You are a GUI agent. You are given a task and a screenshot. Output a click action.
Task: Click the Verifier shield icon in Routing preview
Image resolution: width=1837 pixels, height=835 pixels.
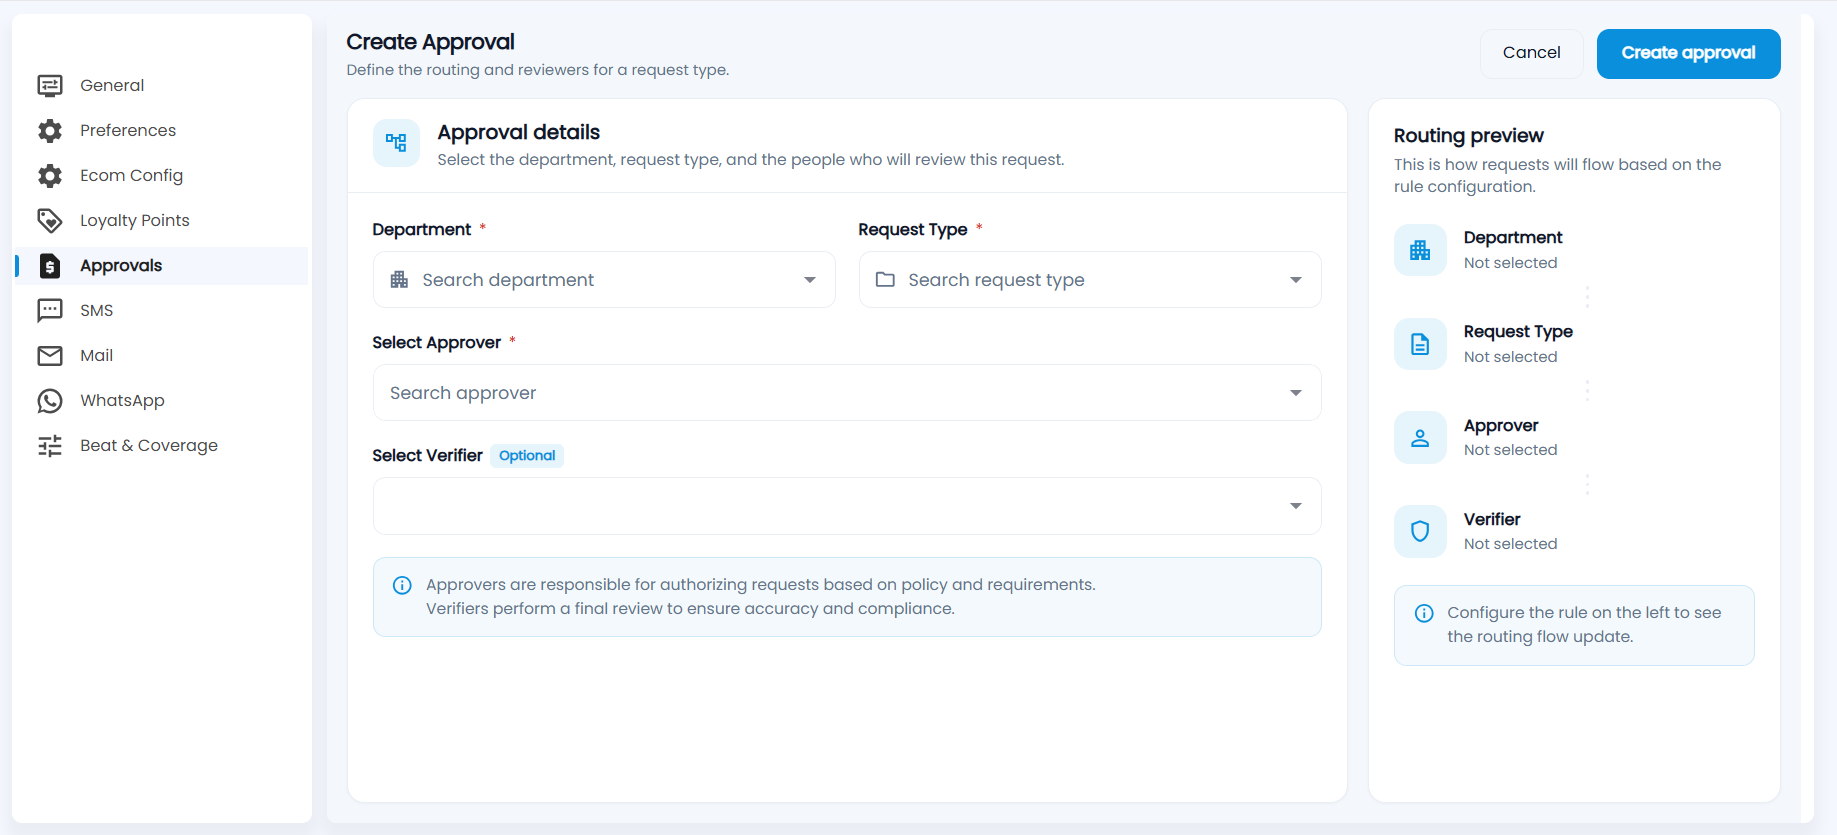point(1420,531)
